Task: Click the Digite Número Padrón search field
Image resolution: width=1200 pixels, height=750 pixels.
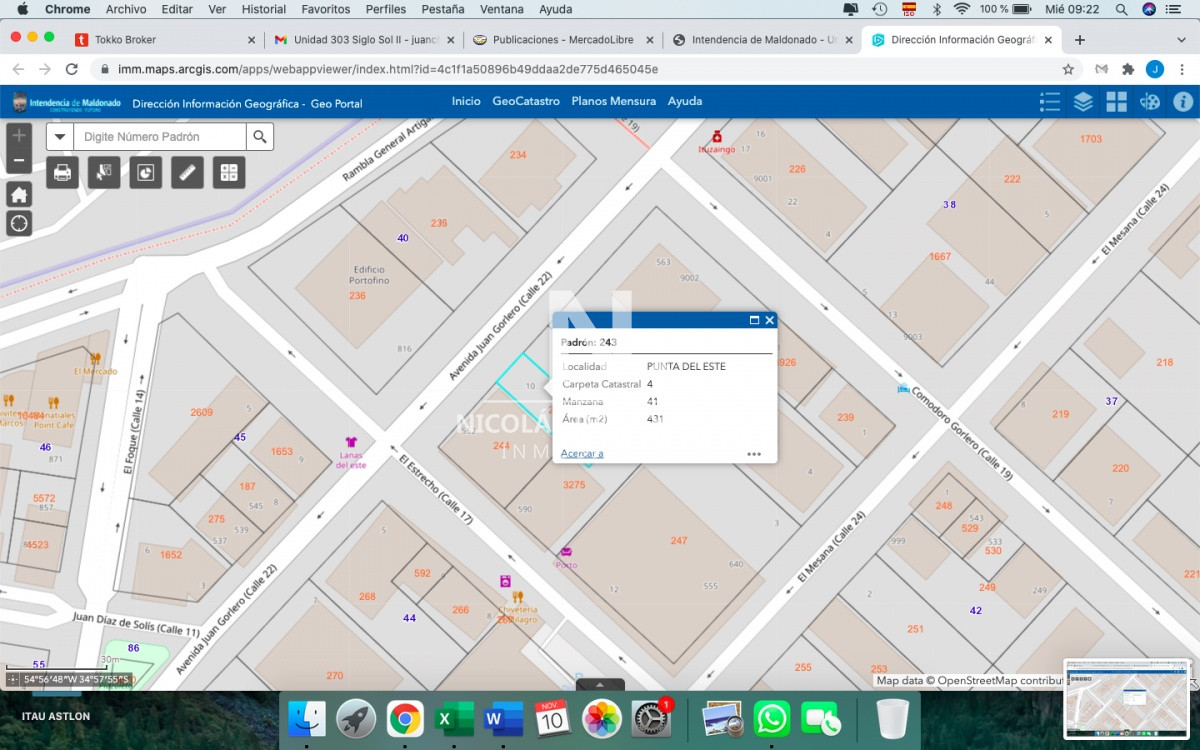Action: [160, 137]
